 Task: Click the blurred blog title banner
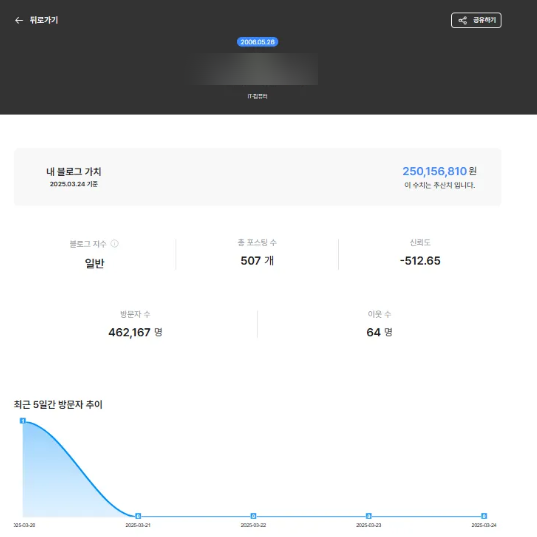tap(253, 69)
